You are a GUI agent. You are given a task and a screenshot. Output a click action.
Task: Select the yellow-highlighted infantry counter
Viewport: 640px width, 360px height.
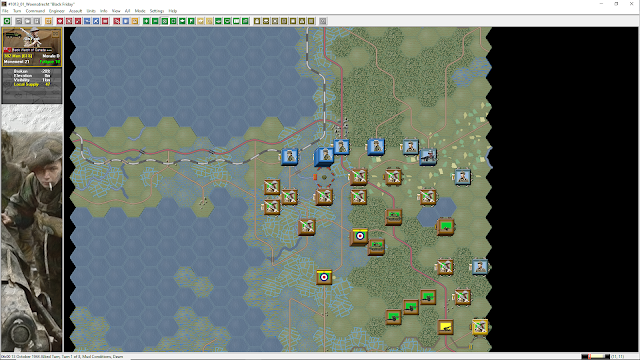480,327
